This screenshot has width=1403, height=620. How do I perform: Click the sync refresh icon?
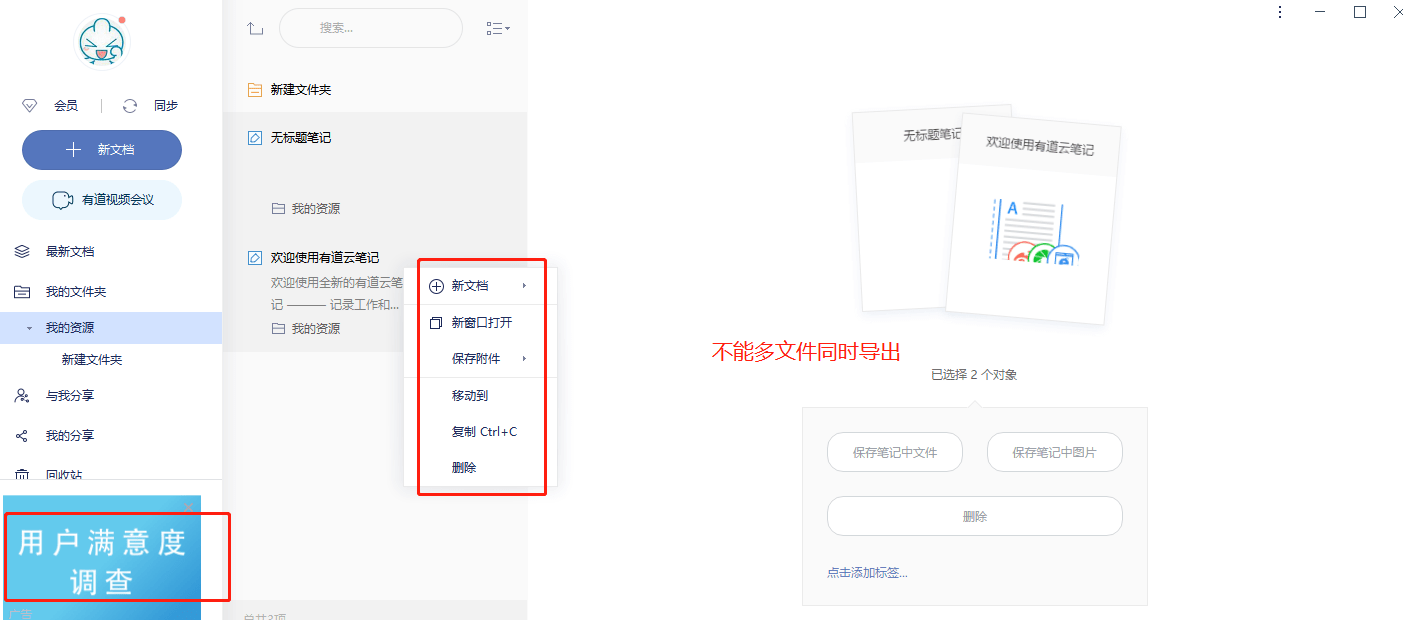click(130, 106)
